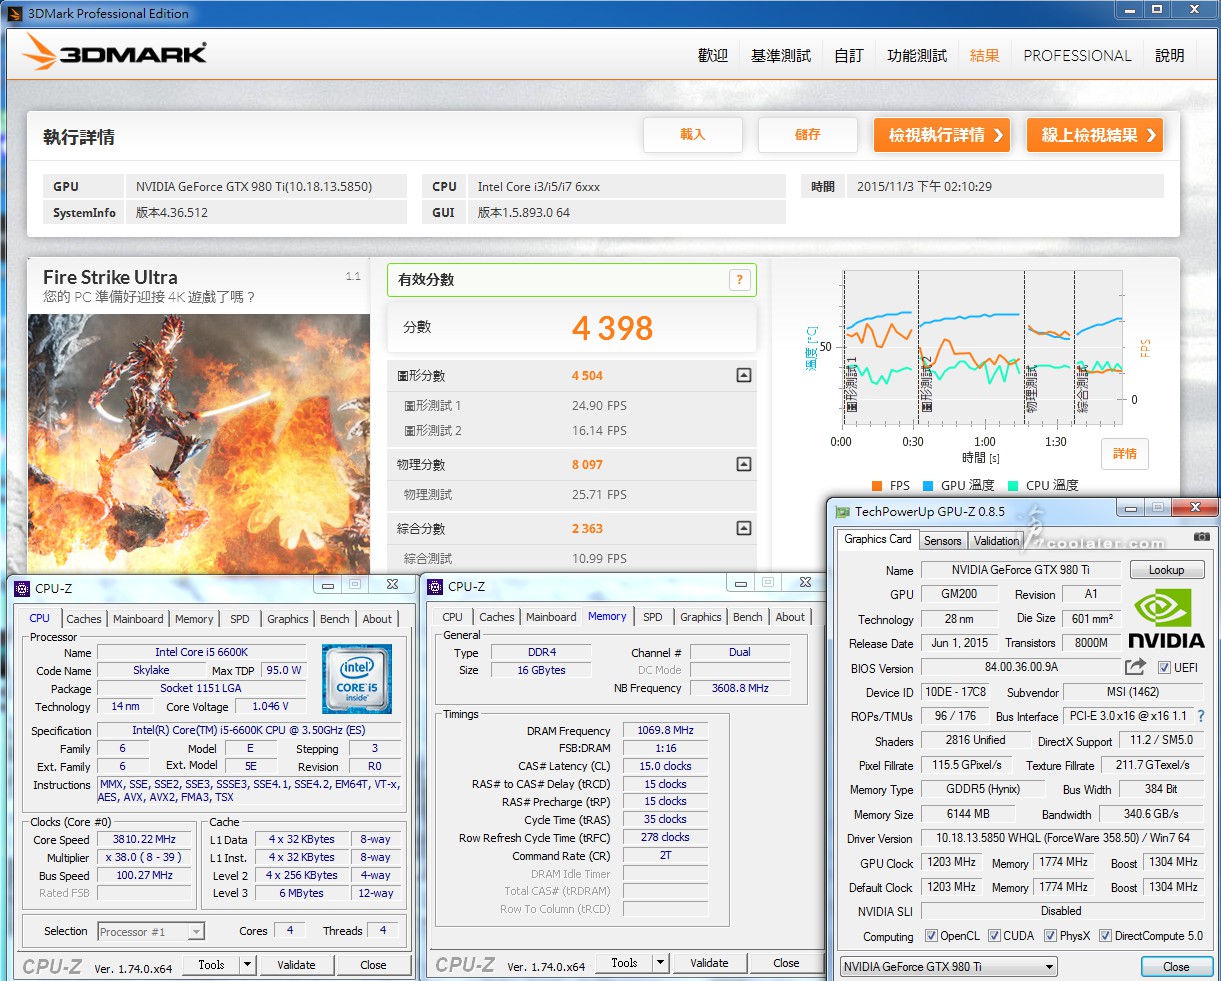Click the blue GPU 溫度 legend swatch
Screen dimensions: 1221x981
coord(928,486)
